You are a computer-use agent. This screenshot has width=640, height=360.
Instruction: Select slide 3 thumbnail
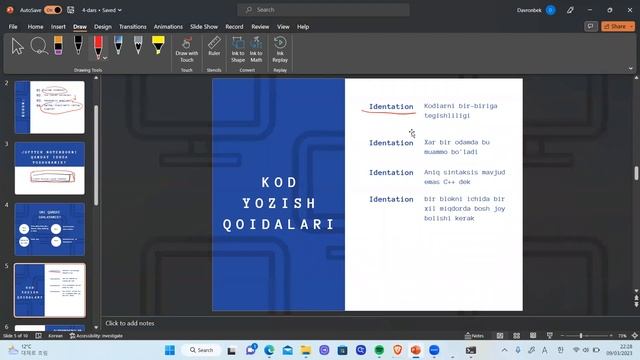50,168
